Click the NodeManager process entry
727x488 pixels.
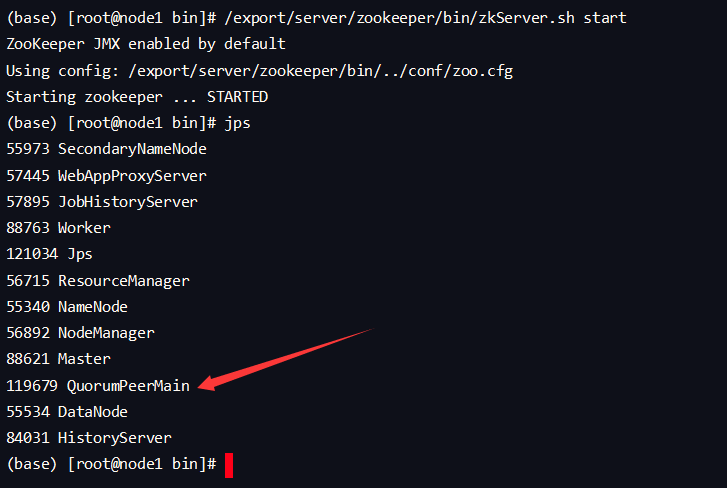(x=105, y=333)
